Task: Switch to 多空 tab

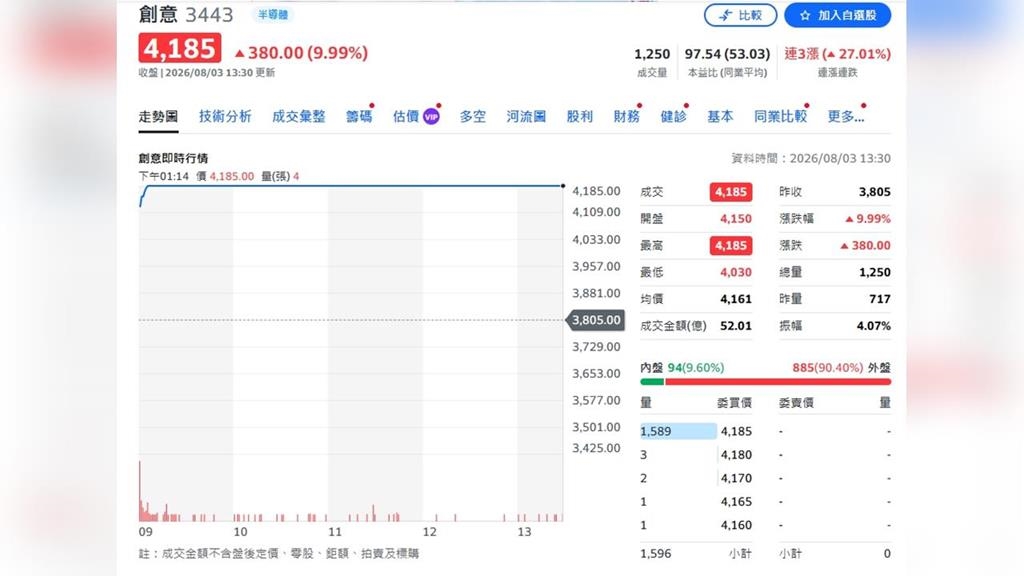Action: [472, 116]
